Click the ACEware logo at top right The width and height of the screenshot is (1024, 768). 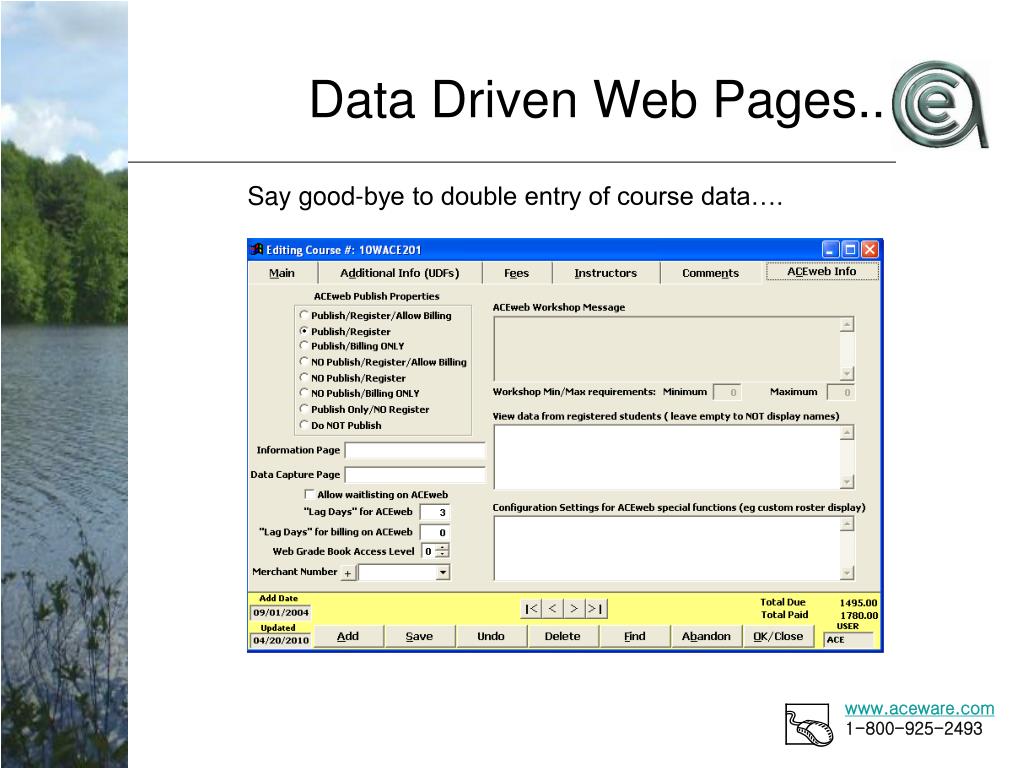click(x=940, y=104)
